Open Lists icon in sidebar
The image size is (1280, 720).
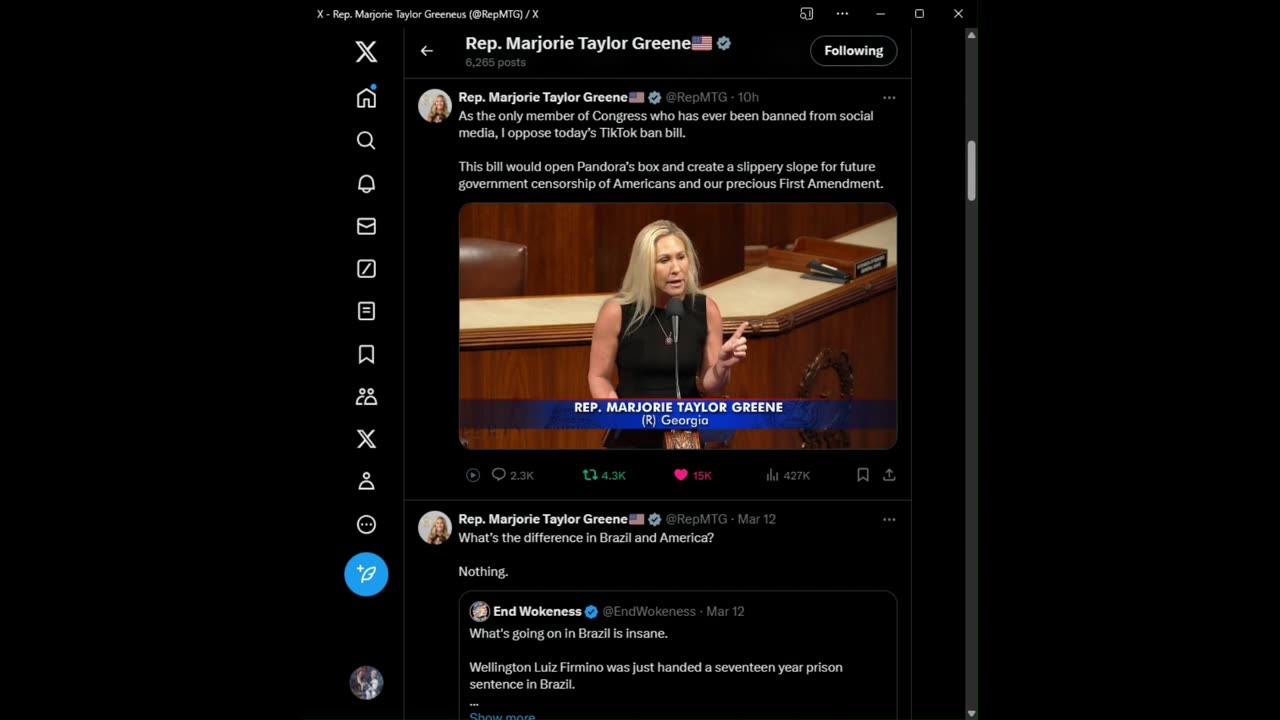pos(366,311)
